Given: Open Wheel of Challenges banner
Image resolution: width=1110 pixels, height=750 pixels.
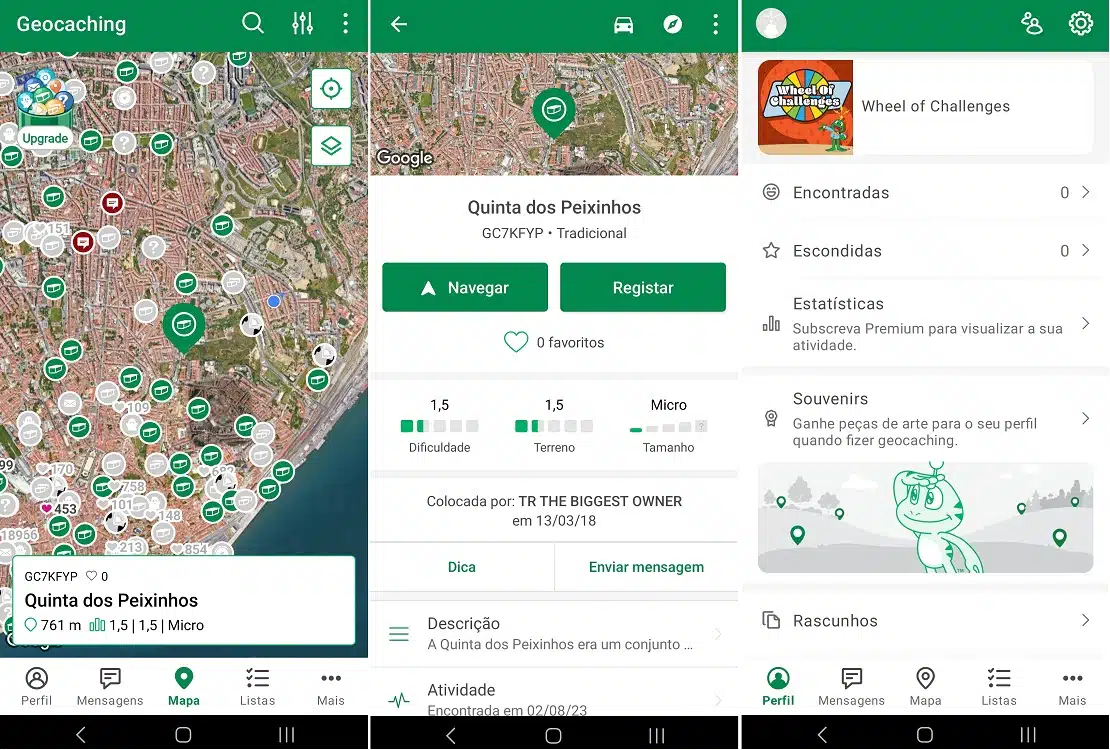Looking at the screenshot, I should [925, 107].
